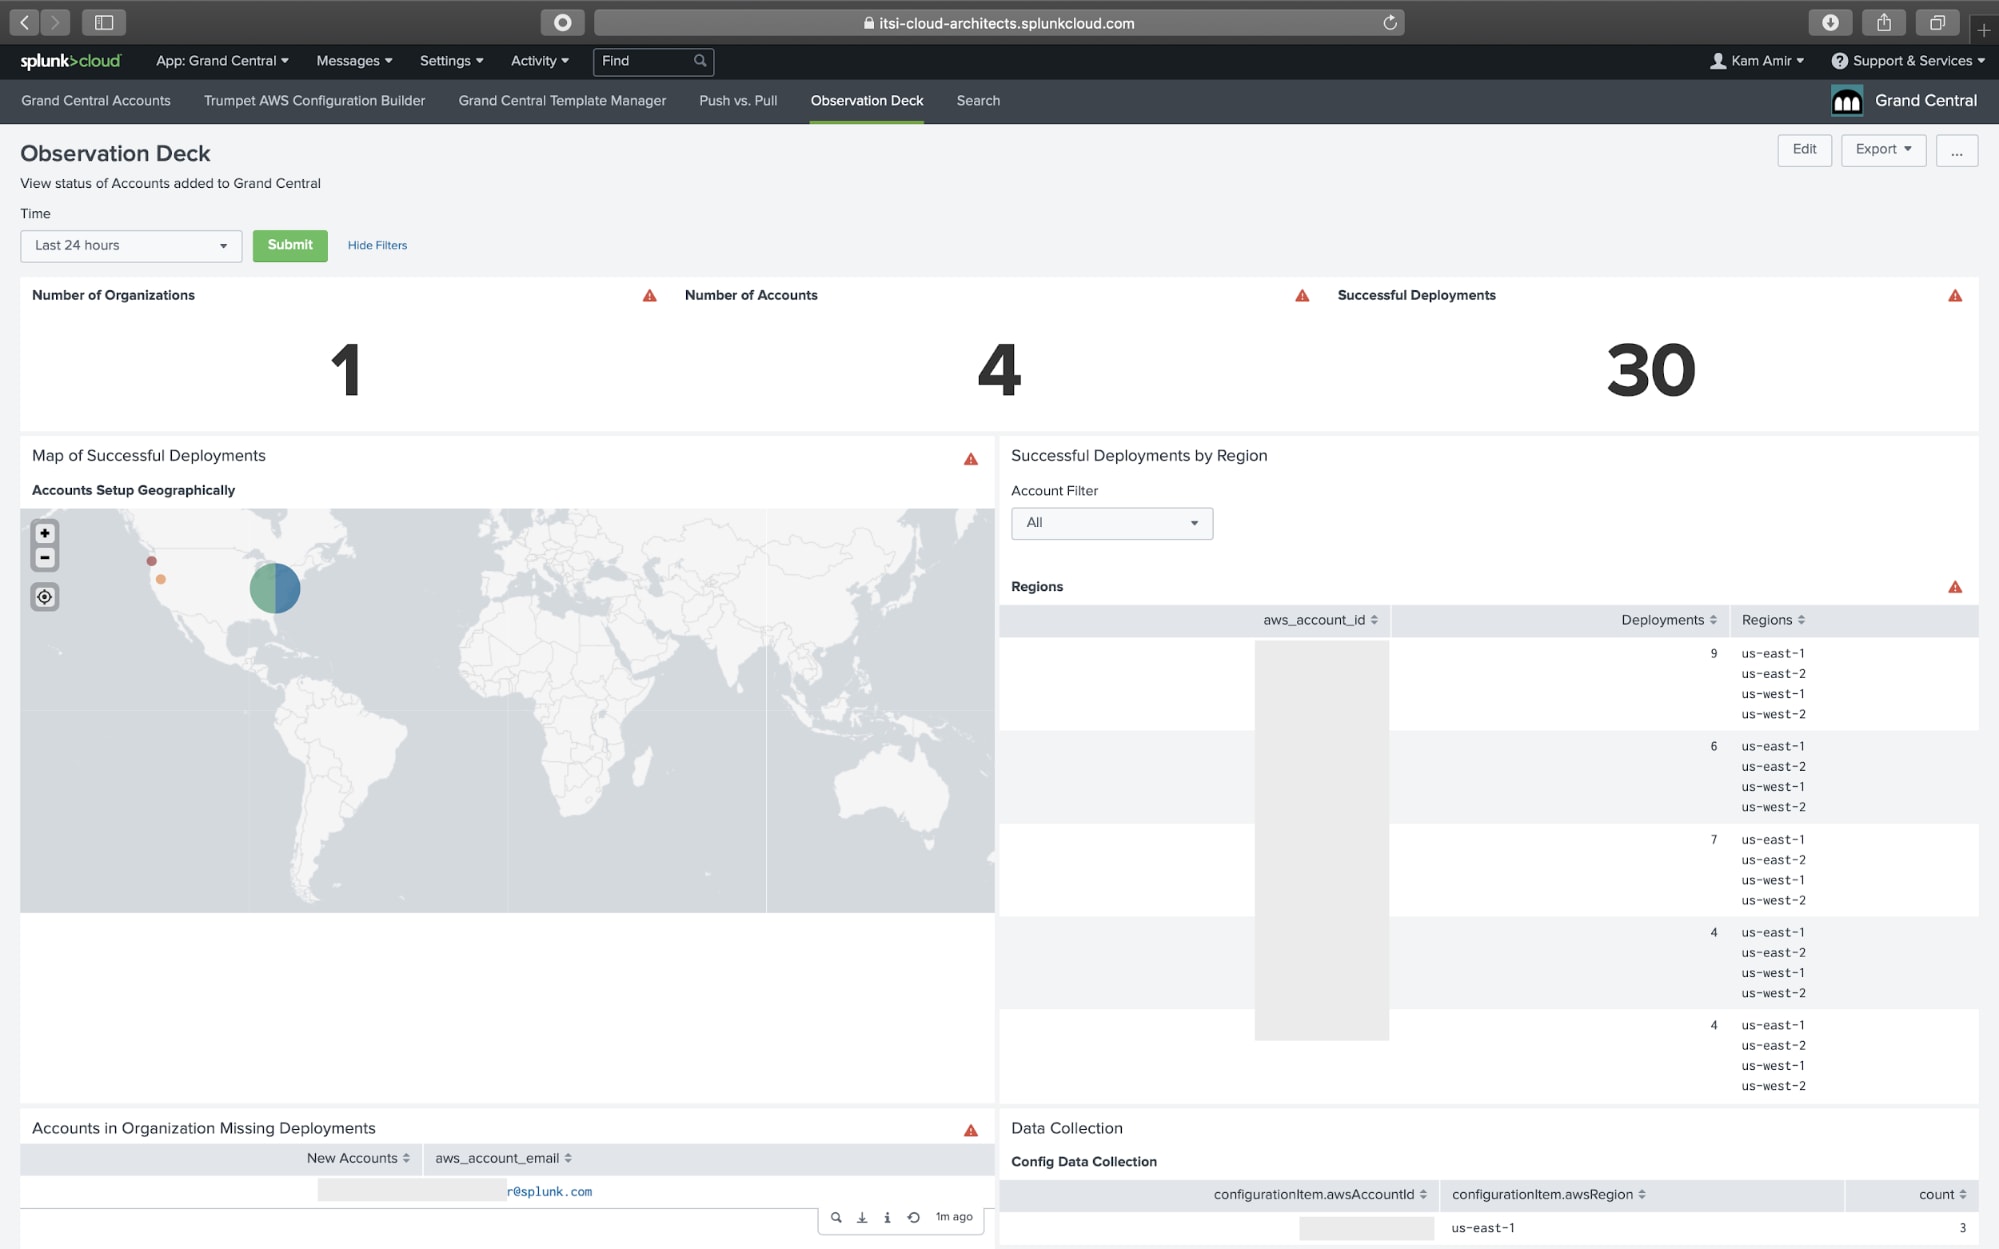This screenshot has height=1249, width=1999.
Task: Reset map to original position
Action: (x=45, y=597)
